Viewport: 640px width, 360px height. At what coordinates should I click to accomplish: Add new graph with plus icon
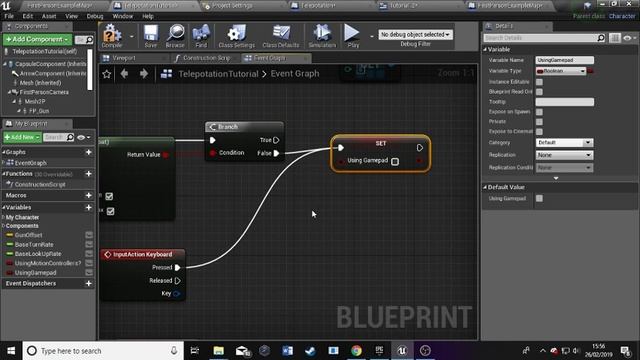[89, 152]
